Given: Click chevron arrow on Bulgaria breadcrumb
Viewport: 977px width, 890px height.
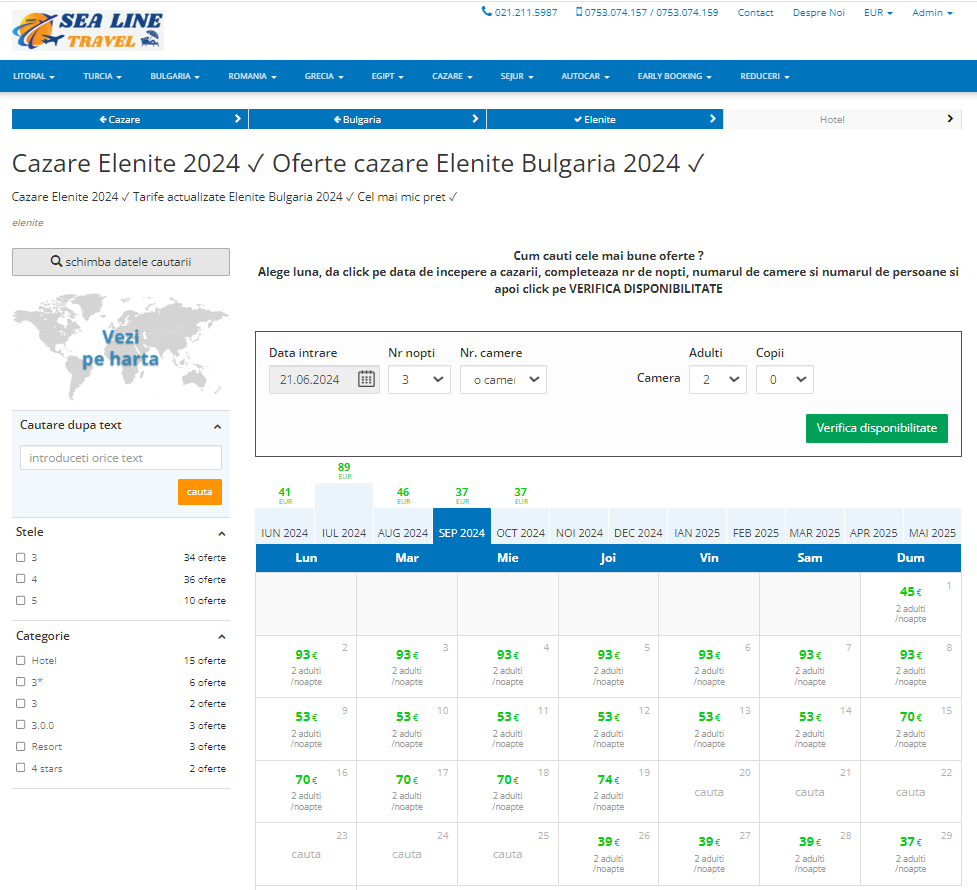Looking at the screenshot, I should coord(475,118).
